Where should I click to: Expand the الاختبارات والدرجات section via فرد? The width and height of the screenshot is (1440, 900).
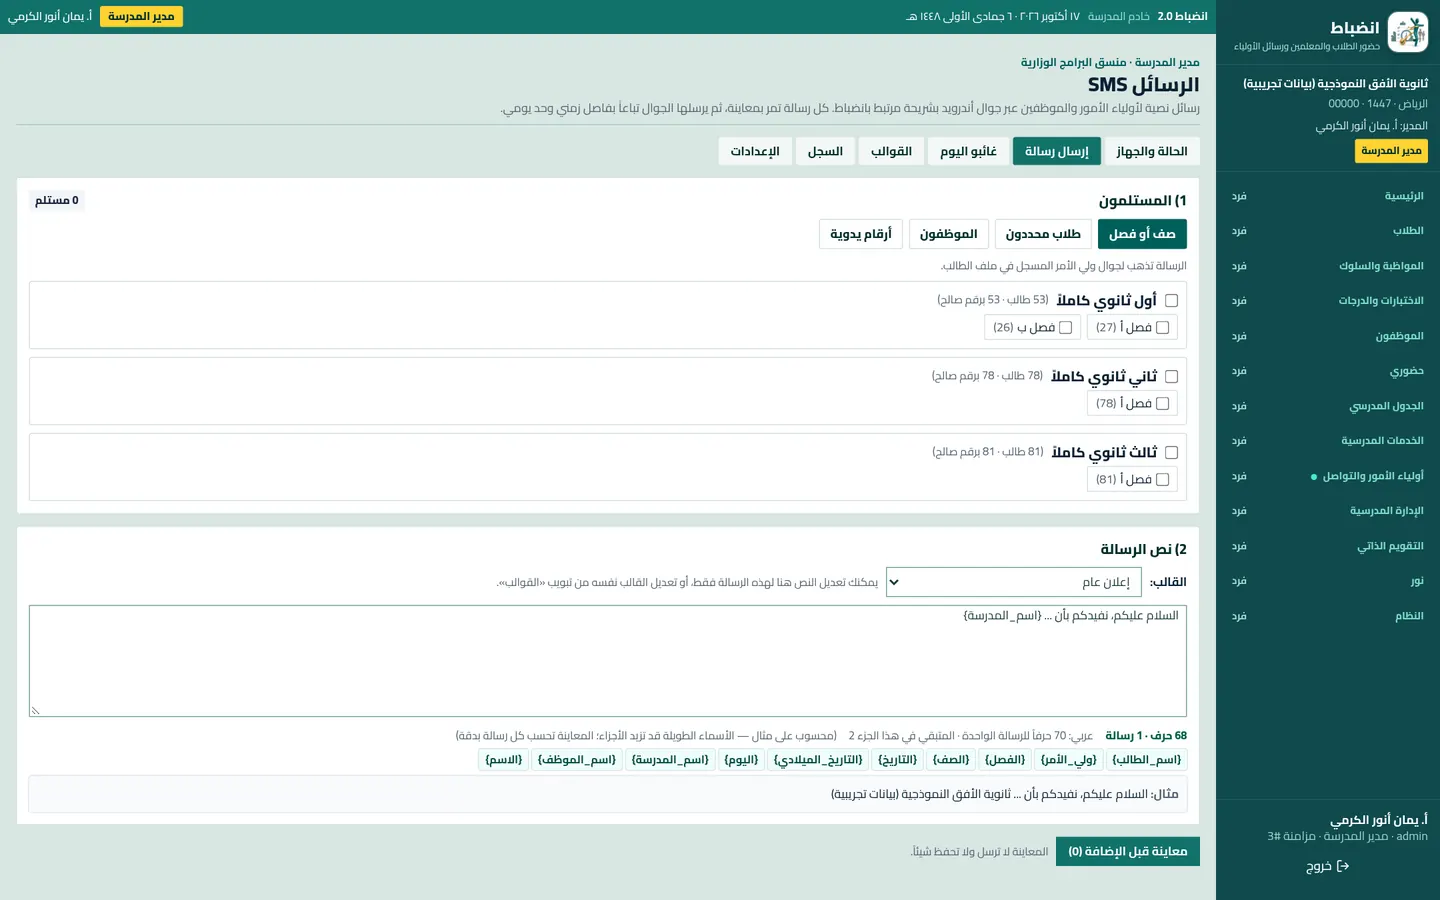point(1239,301)
